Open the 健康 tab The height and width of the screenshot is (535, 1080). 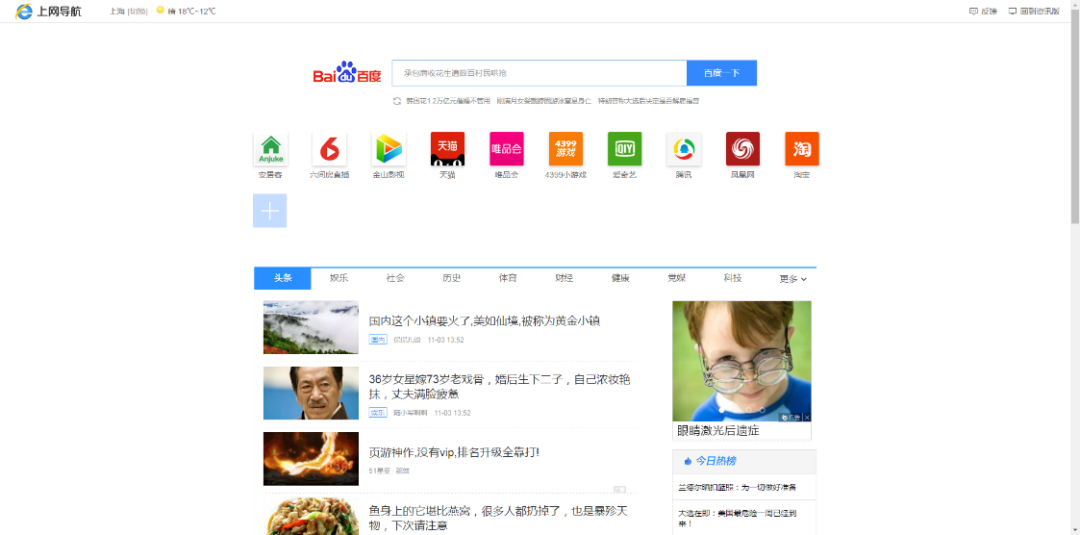coord(620,278)
